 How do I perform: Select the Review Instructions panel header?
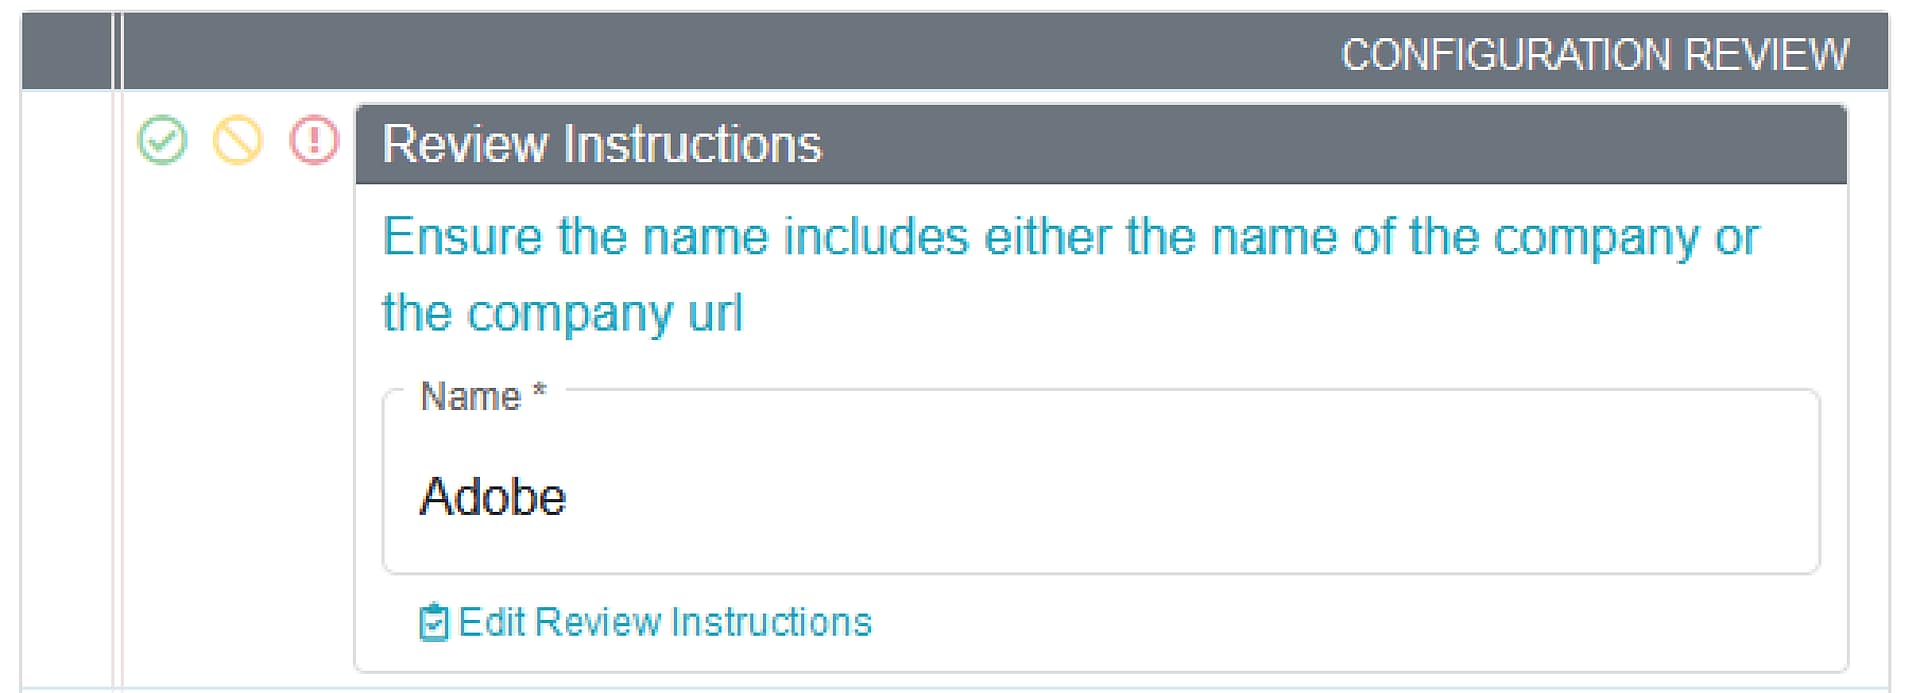coord(1100,144)
